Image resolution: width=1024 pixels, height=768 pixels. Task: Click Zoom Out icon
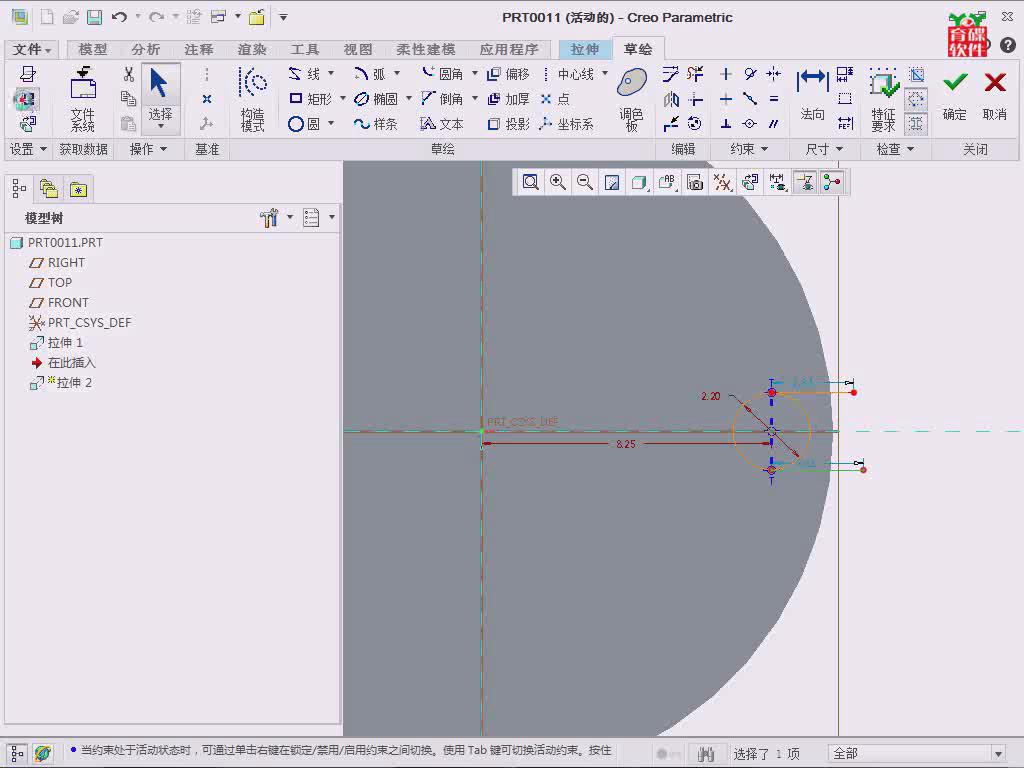(585, 182)
